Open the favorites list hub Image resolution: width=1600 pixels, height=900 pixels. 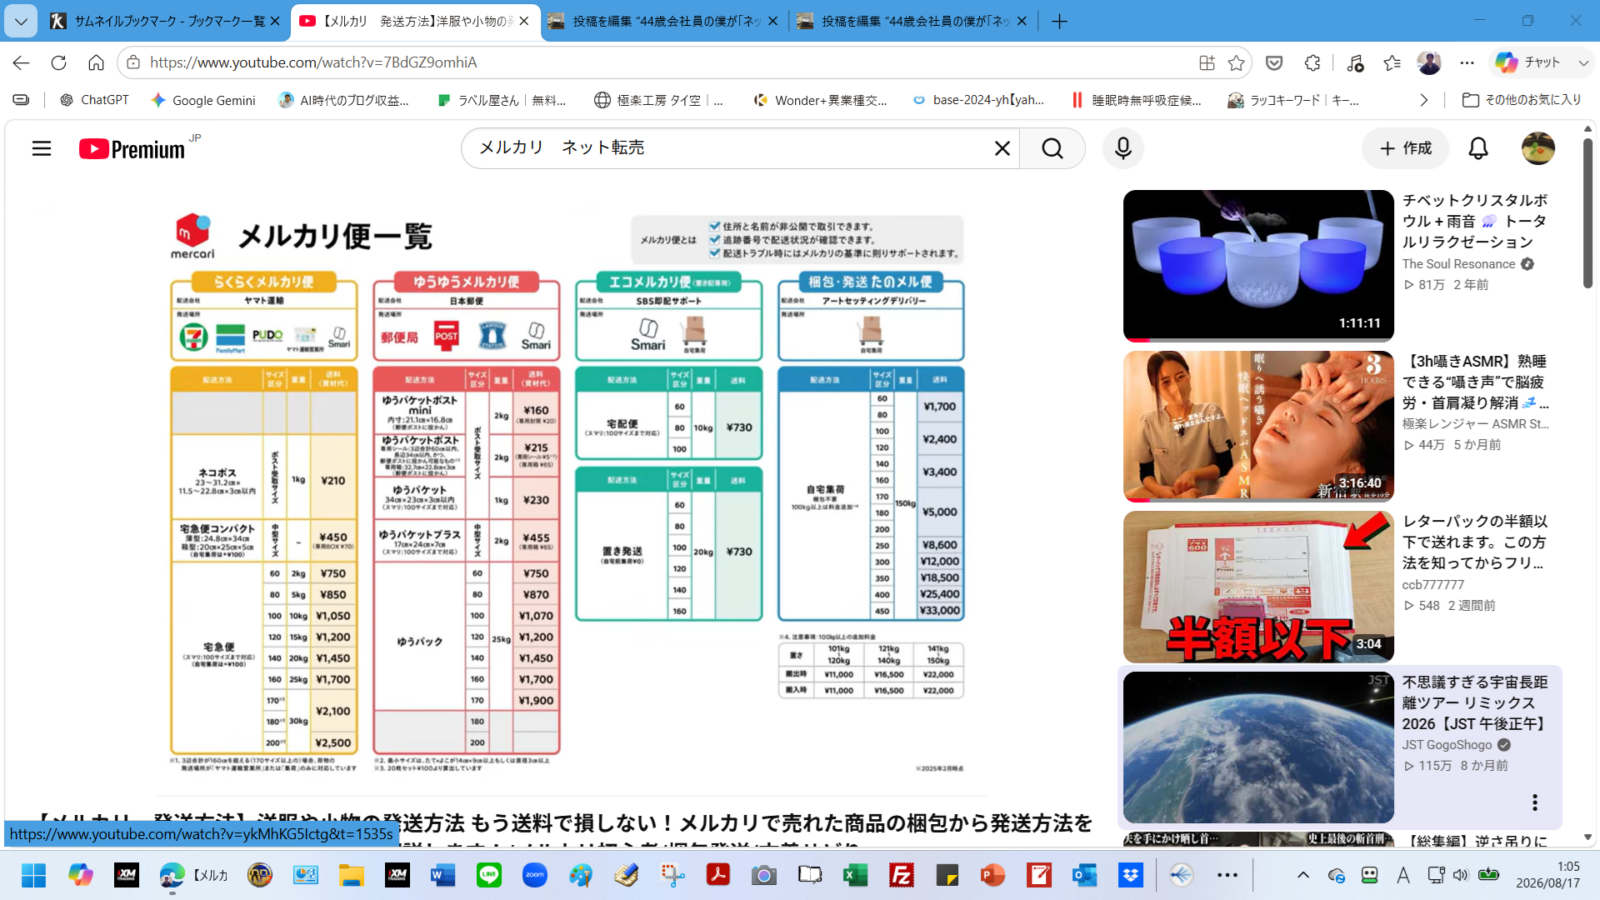click(1392, 62)
